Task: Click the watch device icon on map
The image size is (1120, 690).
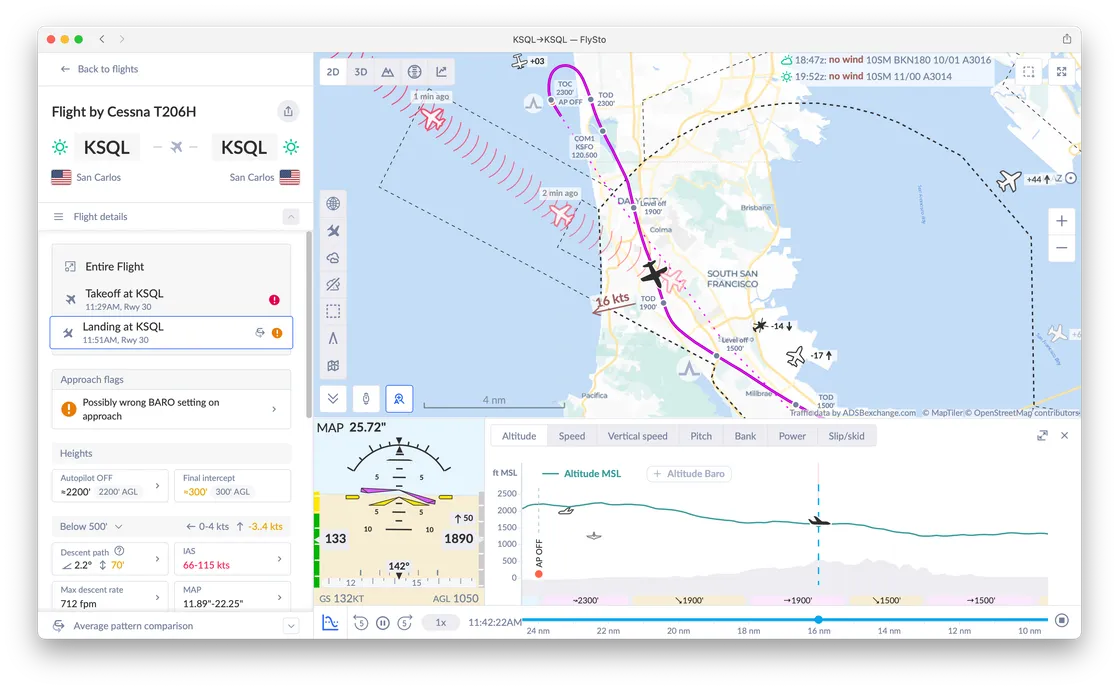Action: pos(366,399)
